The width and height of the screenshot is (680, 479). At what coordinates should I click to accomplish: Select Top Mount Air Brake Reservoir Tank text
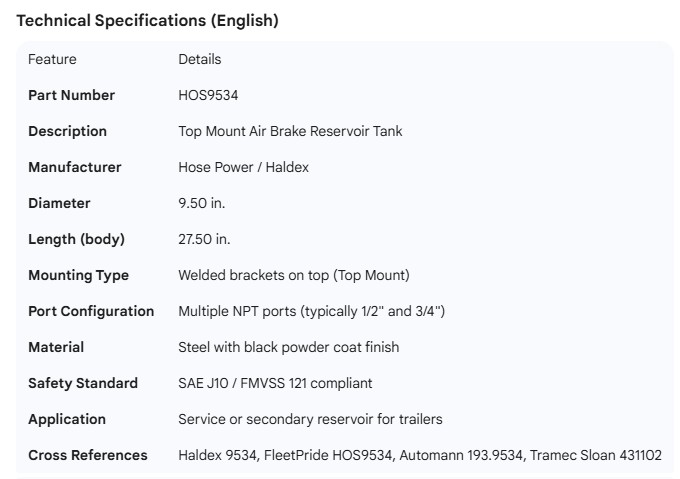(x=290, y=131)
